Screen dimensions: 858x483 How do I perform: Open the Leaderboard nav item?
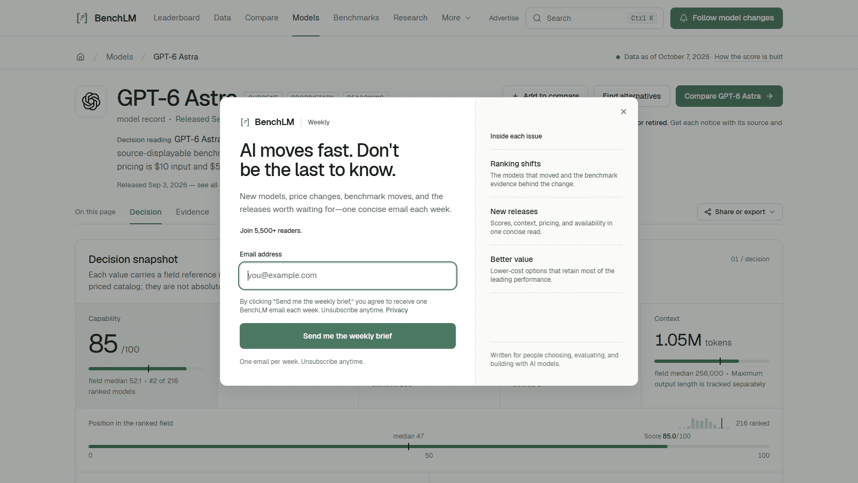[176, 18]
